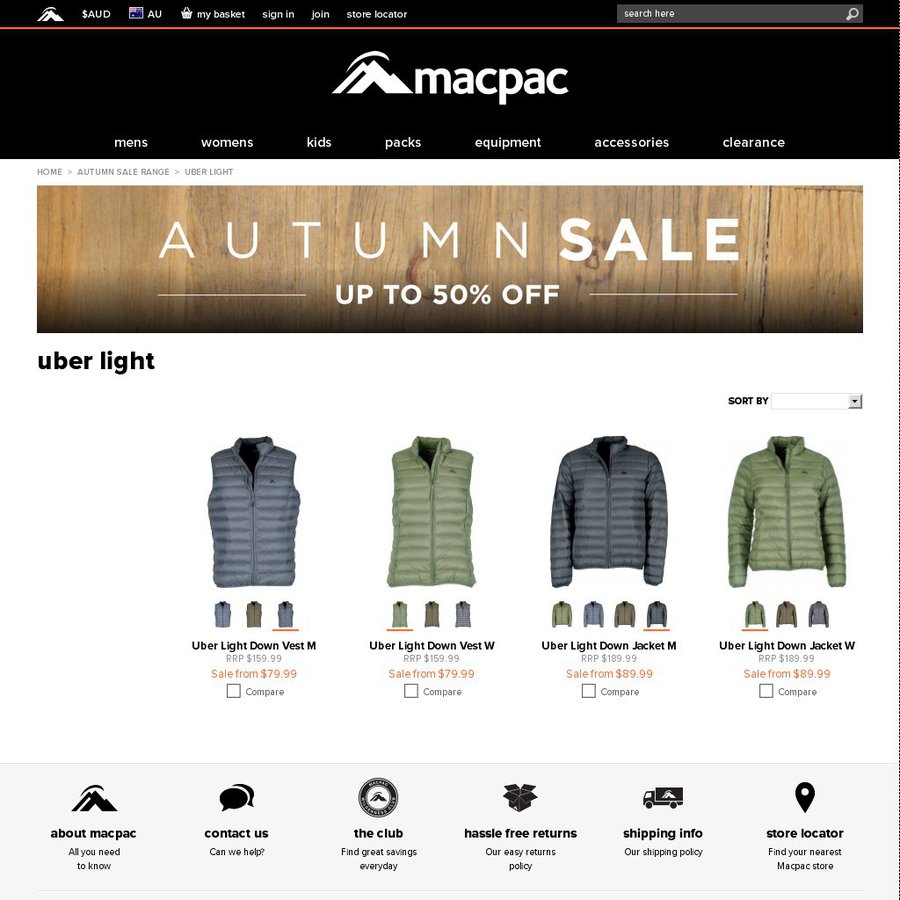Click the hassle free returns box icon
This screenshot has width=900, height=900.
coord(520,797)
